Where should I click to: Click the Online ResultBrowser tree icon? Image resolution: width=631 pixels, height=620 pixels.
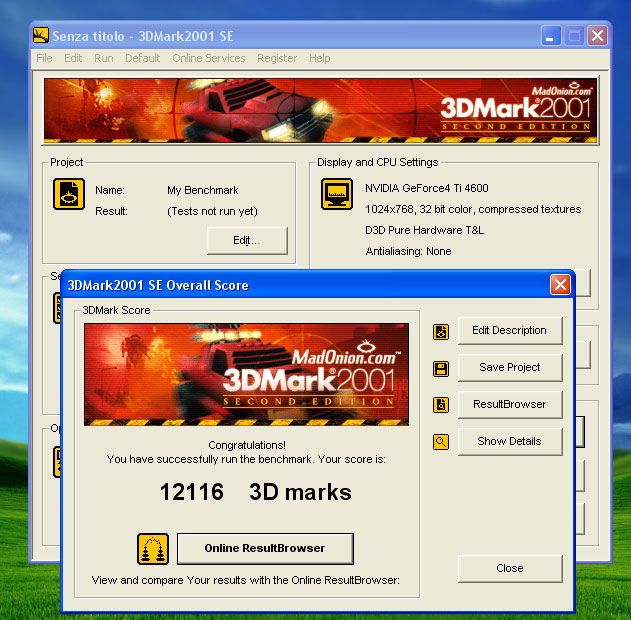153,549
